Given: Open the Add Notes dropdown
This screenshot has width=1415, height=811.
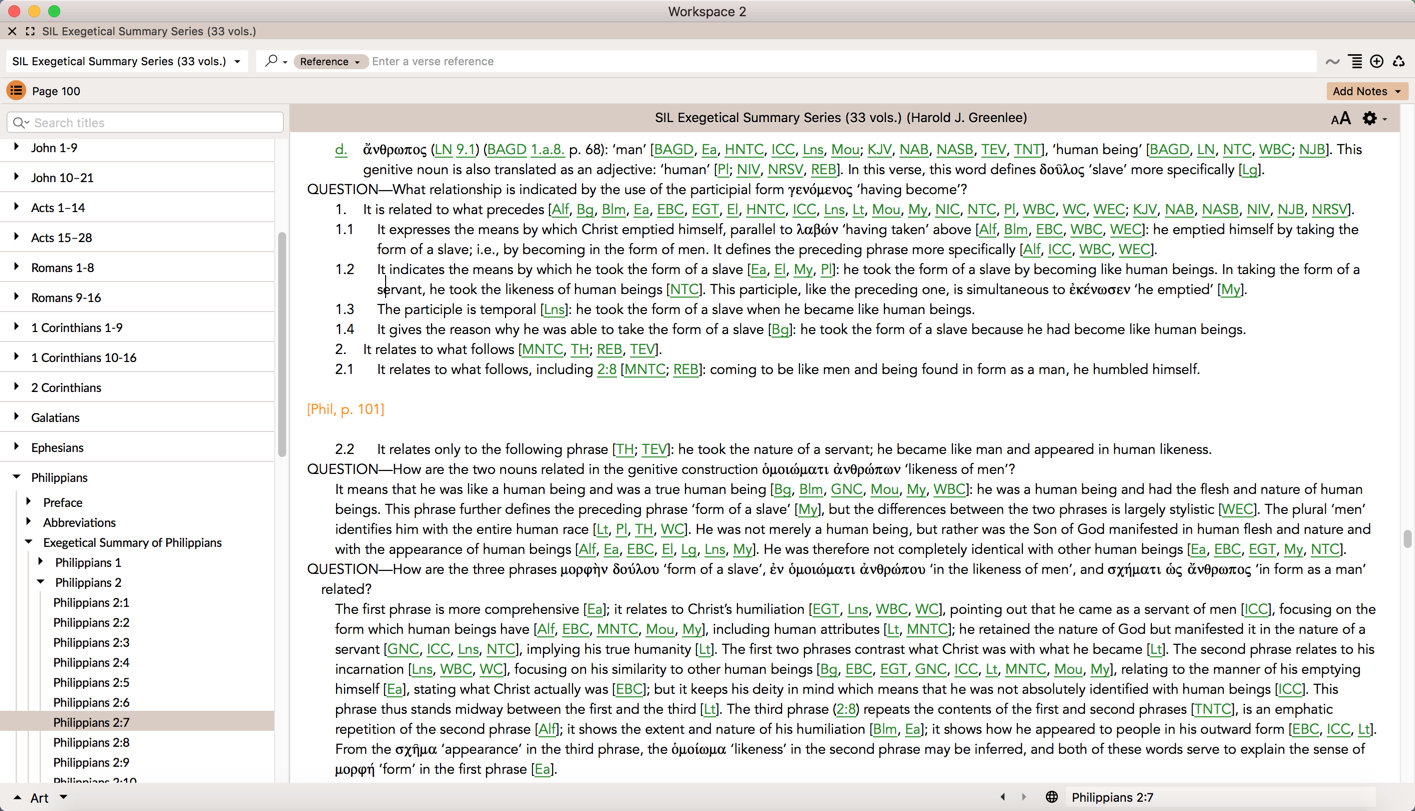Looking at the screenshot, I should pos(1367,91).
